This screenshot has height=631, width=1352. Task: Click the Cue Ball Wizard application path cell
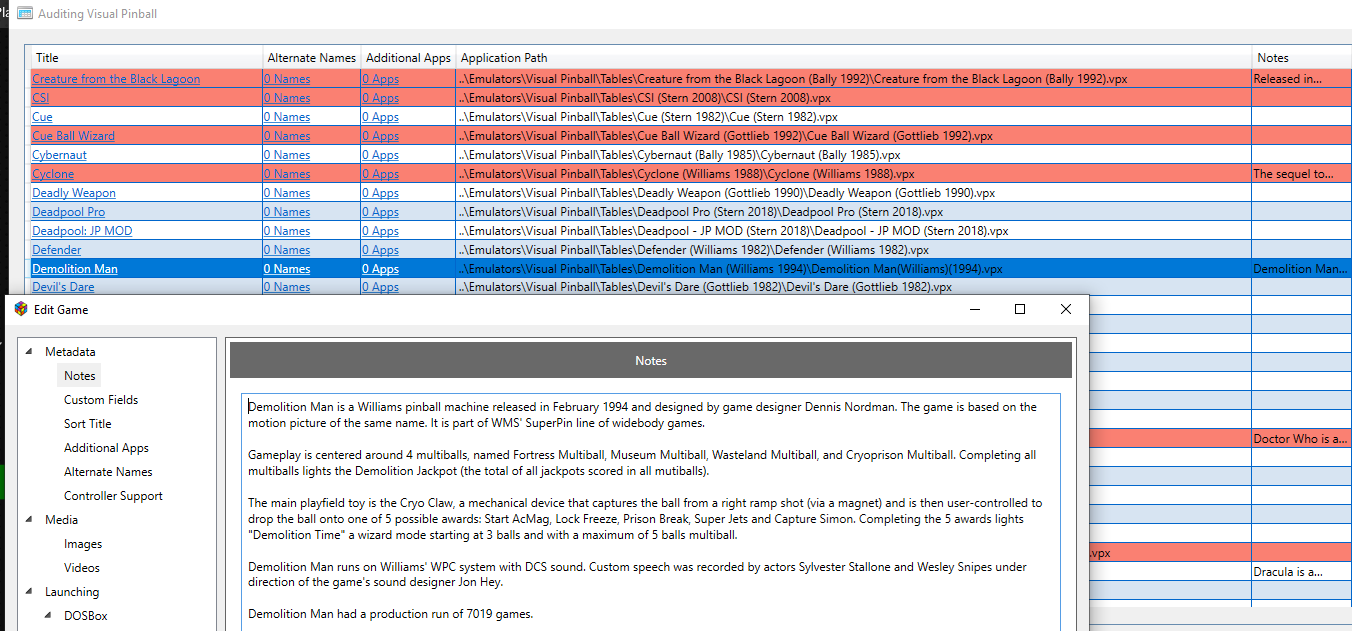pyautogui.click(x=854, y=136)
